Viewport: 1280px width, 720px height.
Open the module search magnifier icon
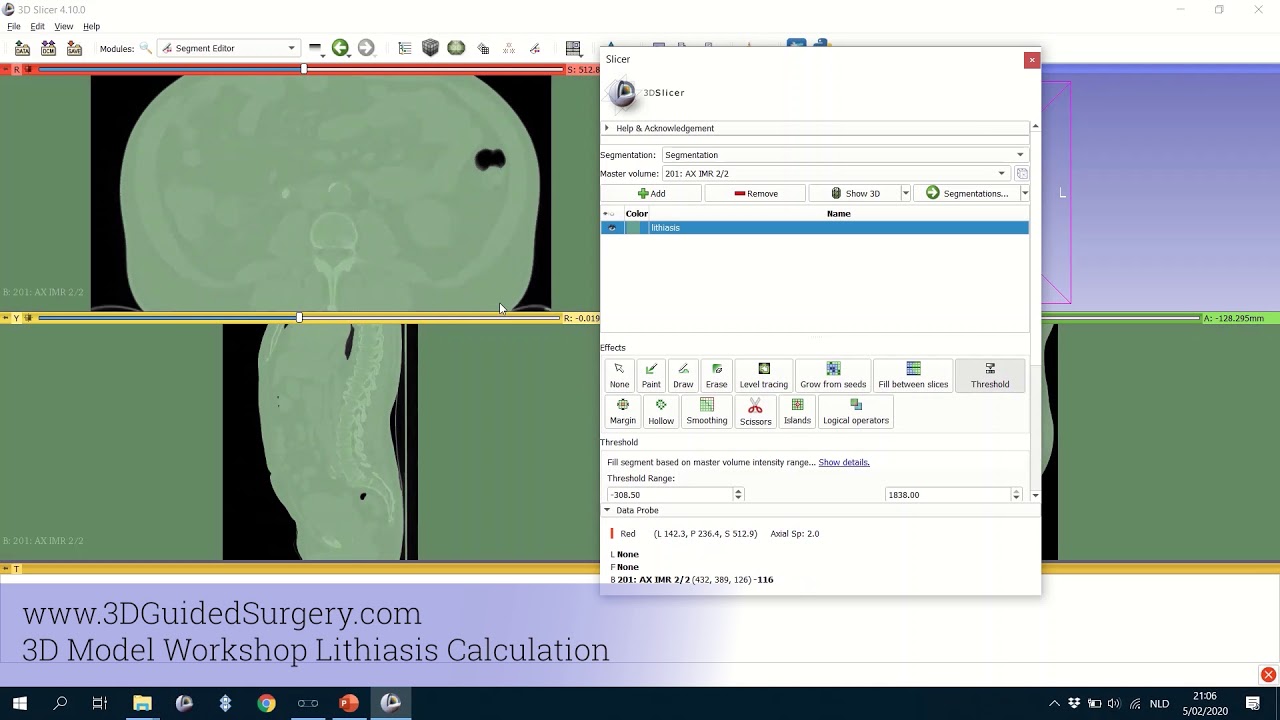pos(146,48)
